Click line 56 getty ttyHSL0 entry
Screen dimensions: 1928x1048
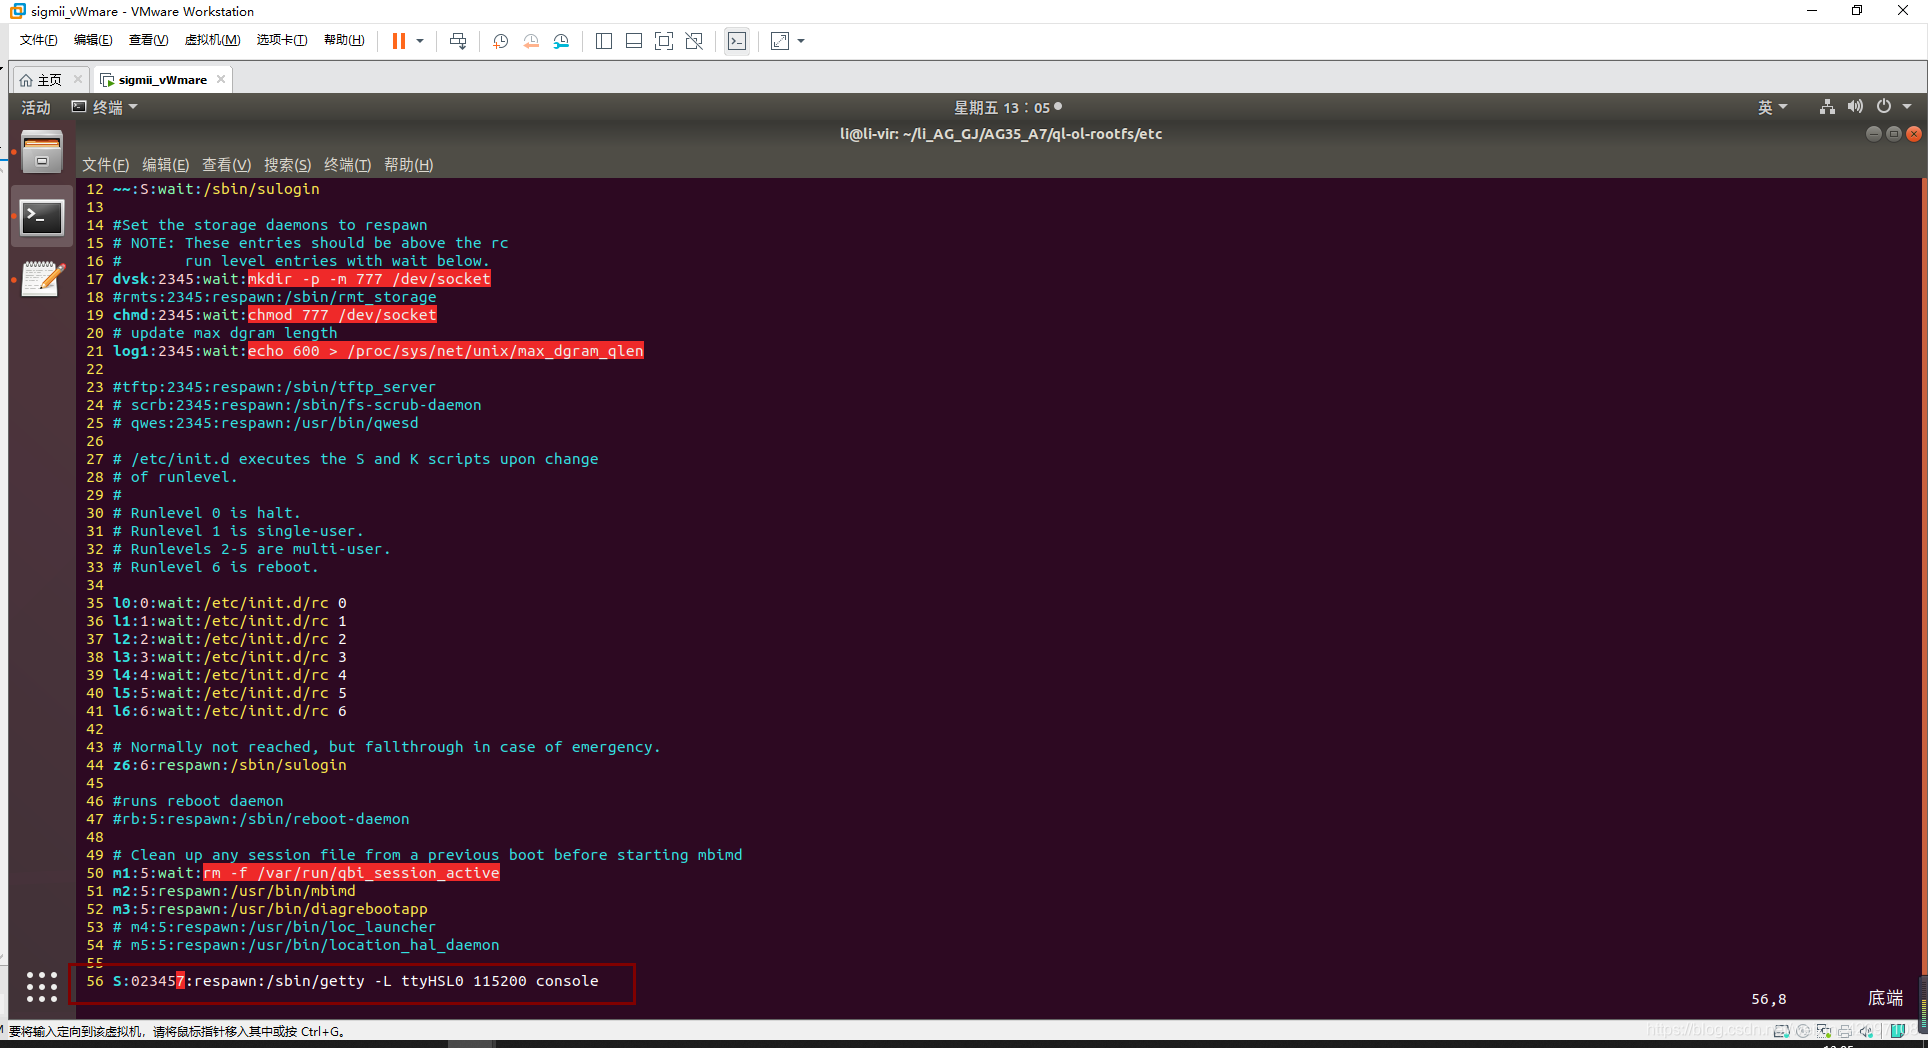click(x=355, y=981)
